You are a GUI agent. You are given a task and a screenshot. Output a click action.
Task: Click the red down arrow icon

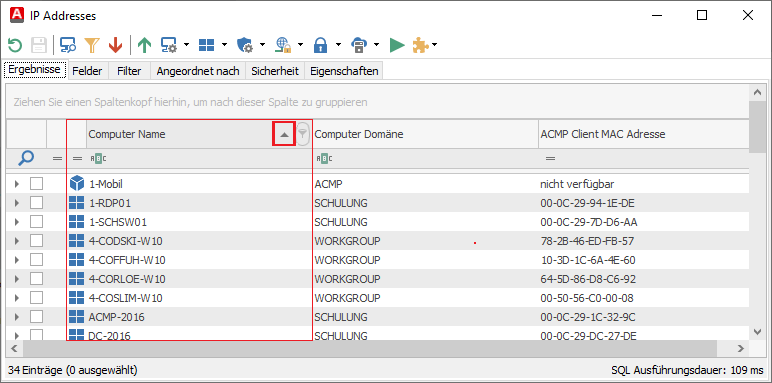[115, 45]
